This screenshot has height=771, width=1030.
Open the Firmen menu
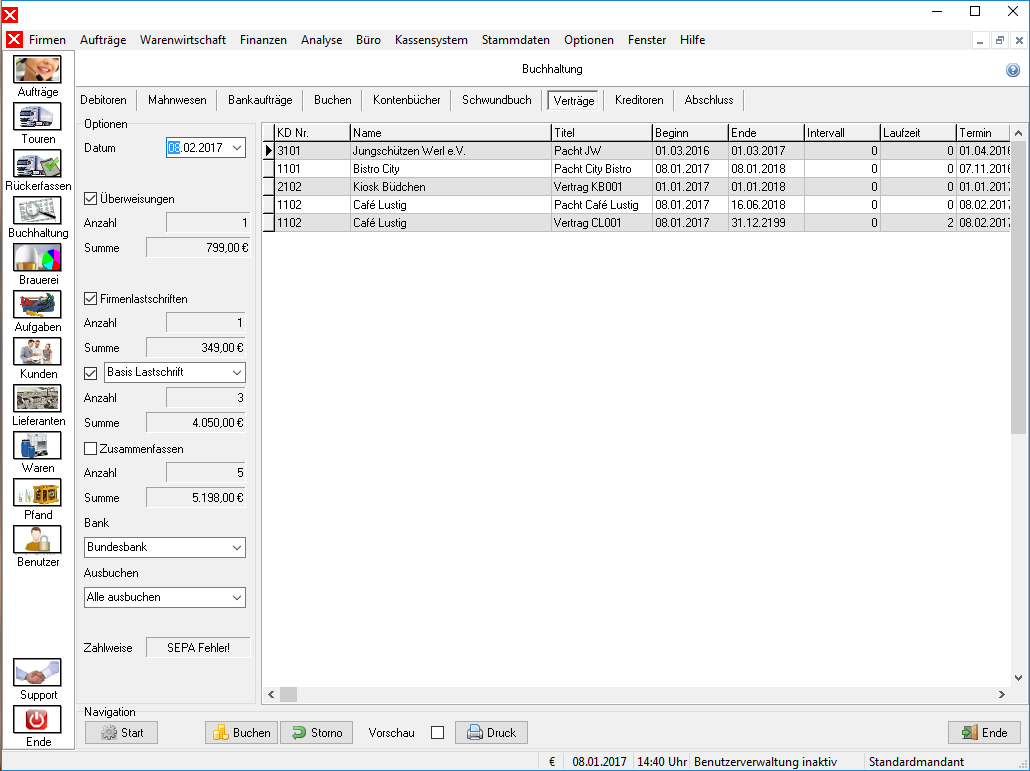click(47, 40)
